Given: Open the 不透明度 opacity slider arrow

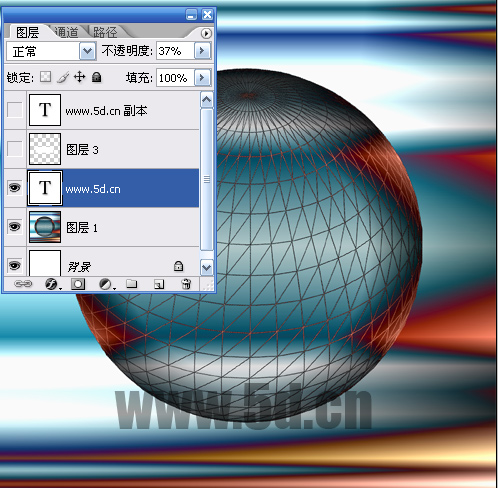Looking at the screenshot, I should 202,51.
